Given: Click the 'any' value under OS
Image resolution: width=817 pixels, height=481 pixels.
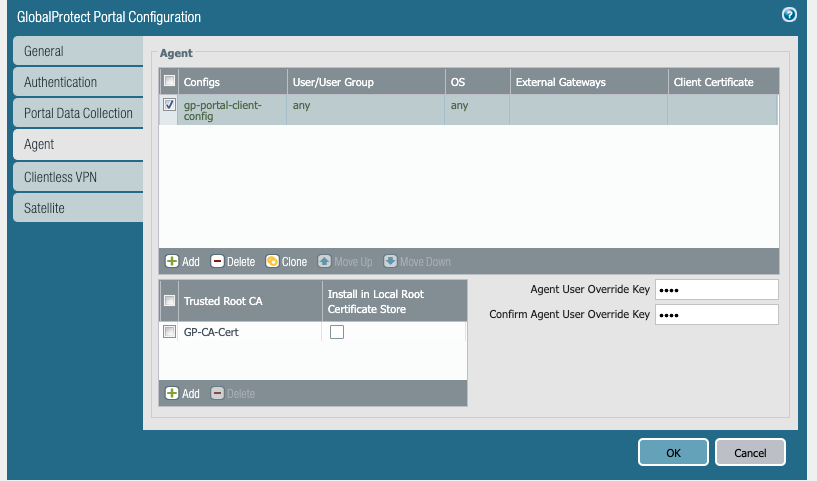Looking at the screenshot, I should tap(459, 105).
